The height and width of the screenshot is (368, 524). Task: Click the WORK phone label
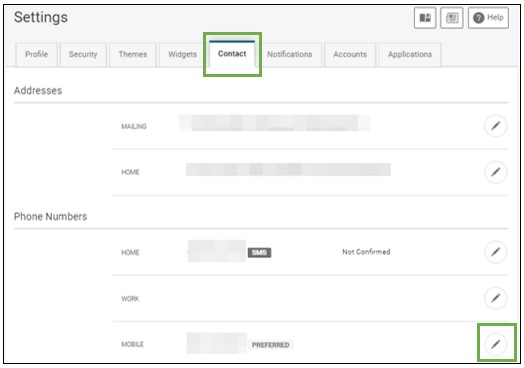130,298
